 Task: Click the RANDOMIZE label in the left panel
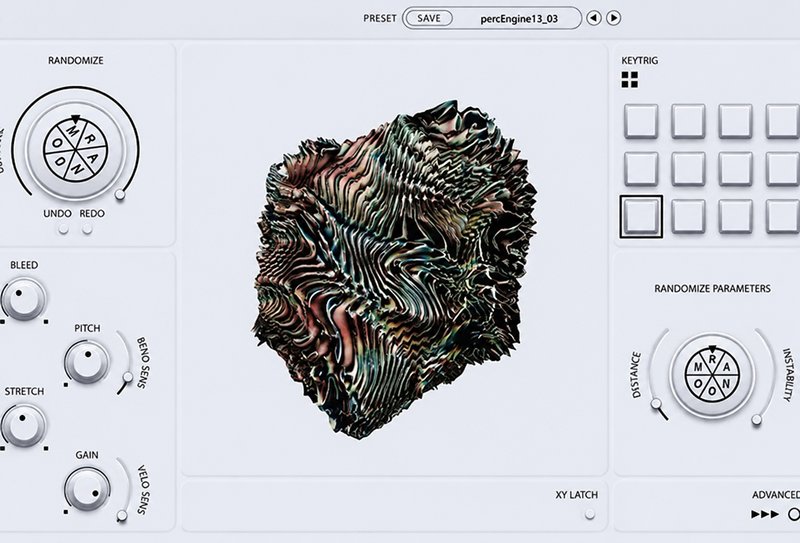76,60
